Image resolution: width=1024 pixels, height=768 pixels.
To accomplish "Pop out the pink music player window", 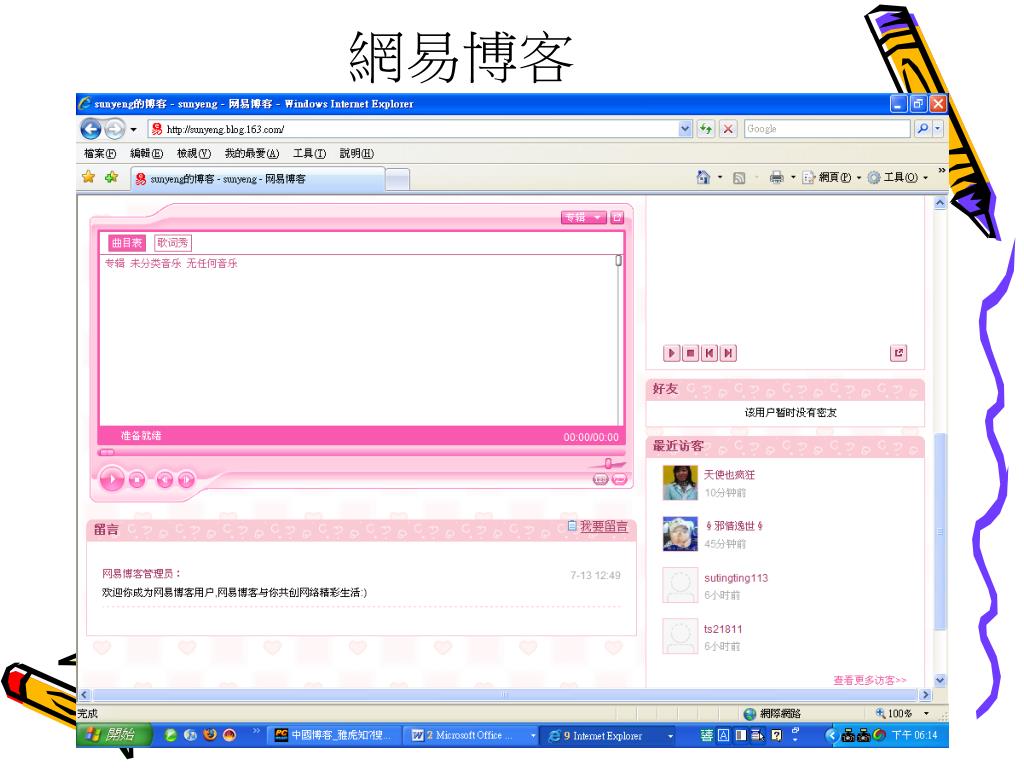I will (x=617, y=217).
